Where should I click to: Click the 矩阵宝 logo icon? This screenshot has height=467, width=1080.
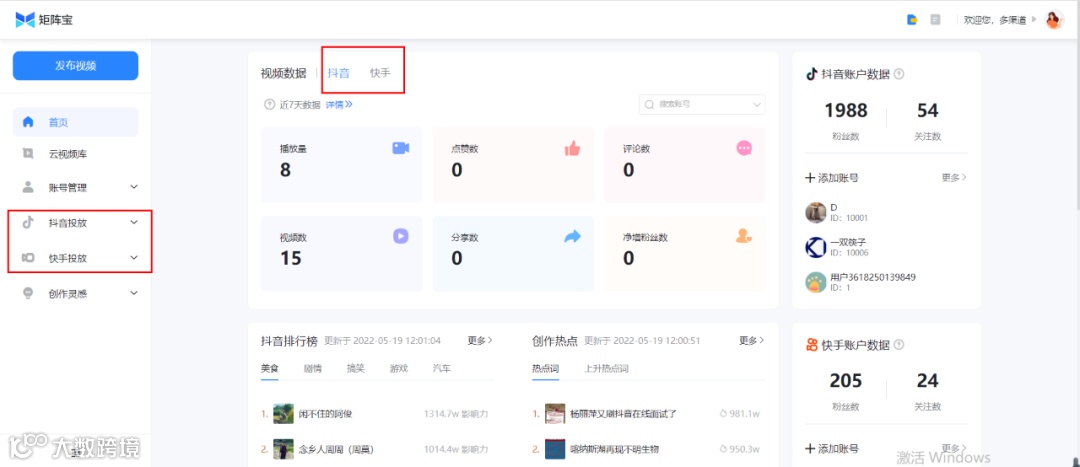click(25, 20)
